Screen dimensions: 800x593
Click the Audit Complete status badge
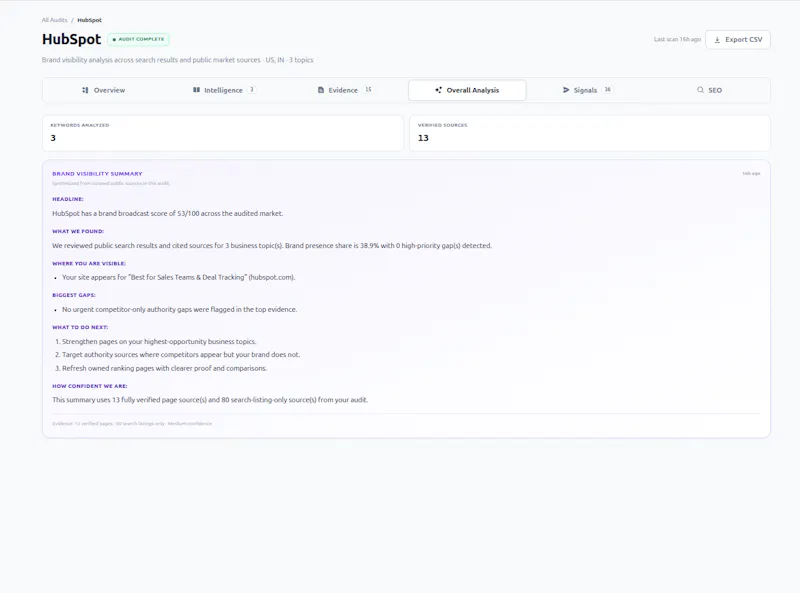coord(138,39)
